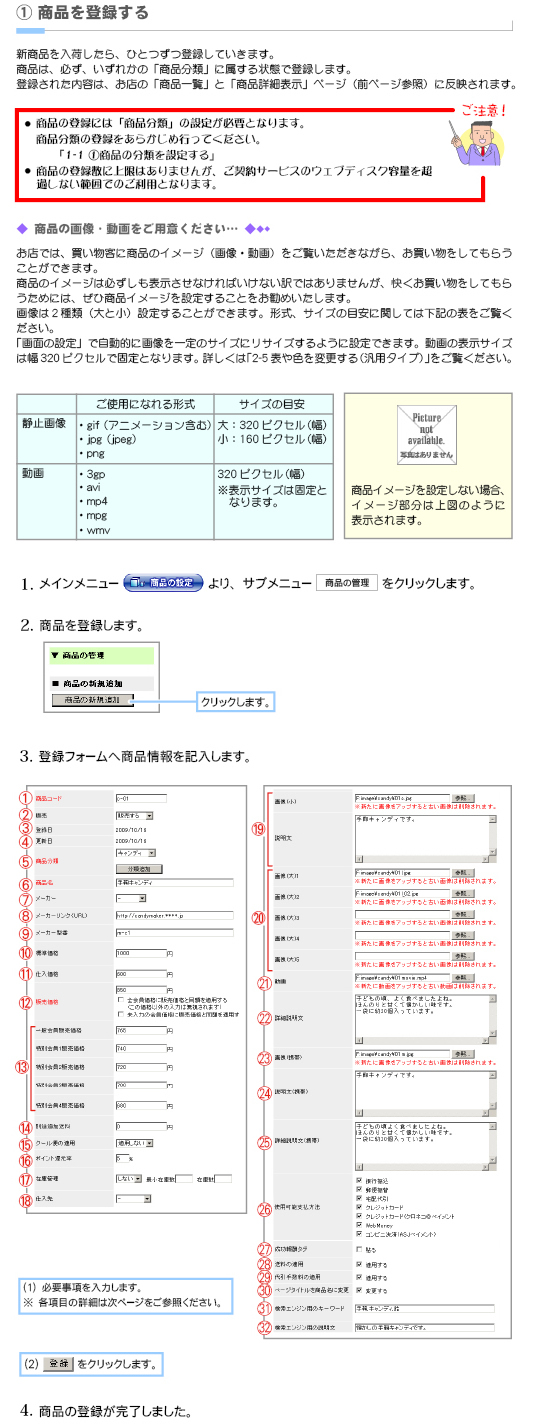Click 参照 button for 動画
The image size is (536, 1425).
463,977
